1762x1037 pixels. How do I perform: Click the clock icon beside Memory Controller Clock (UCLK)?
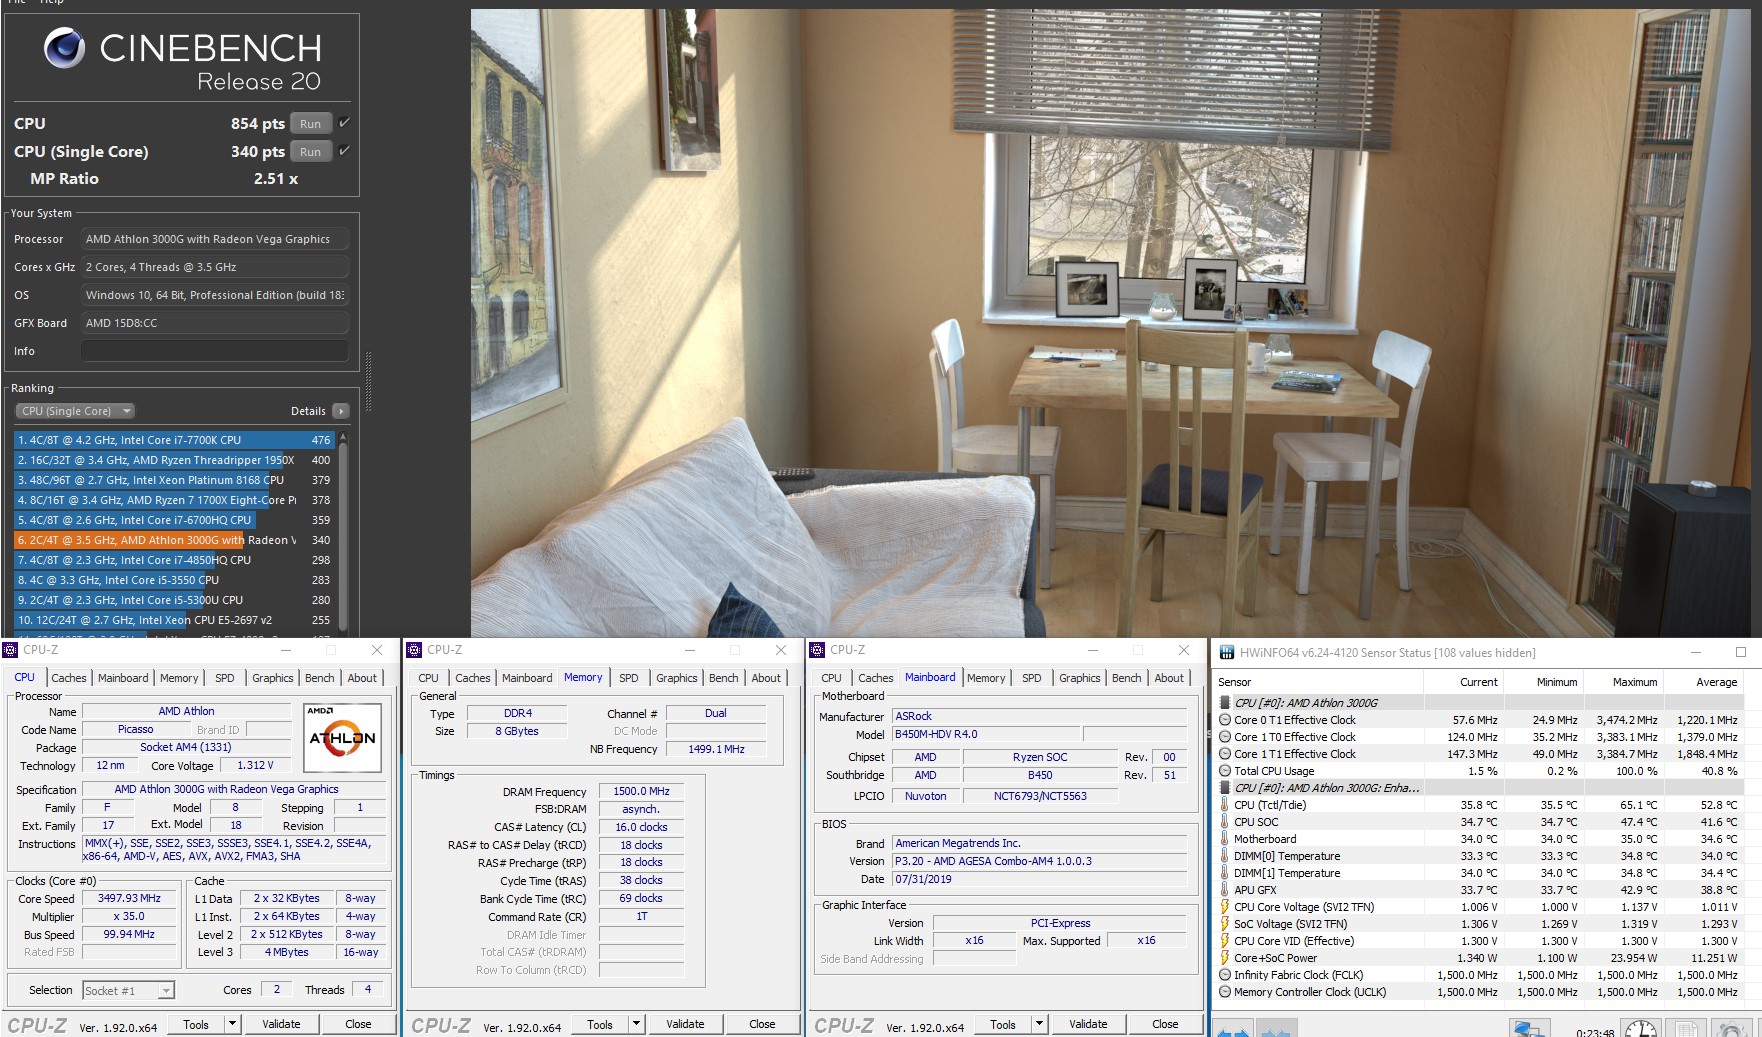(x=1225, y=992)
